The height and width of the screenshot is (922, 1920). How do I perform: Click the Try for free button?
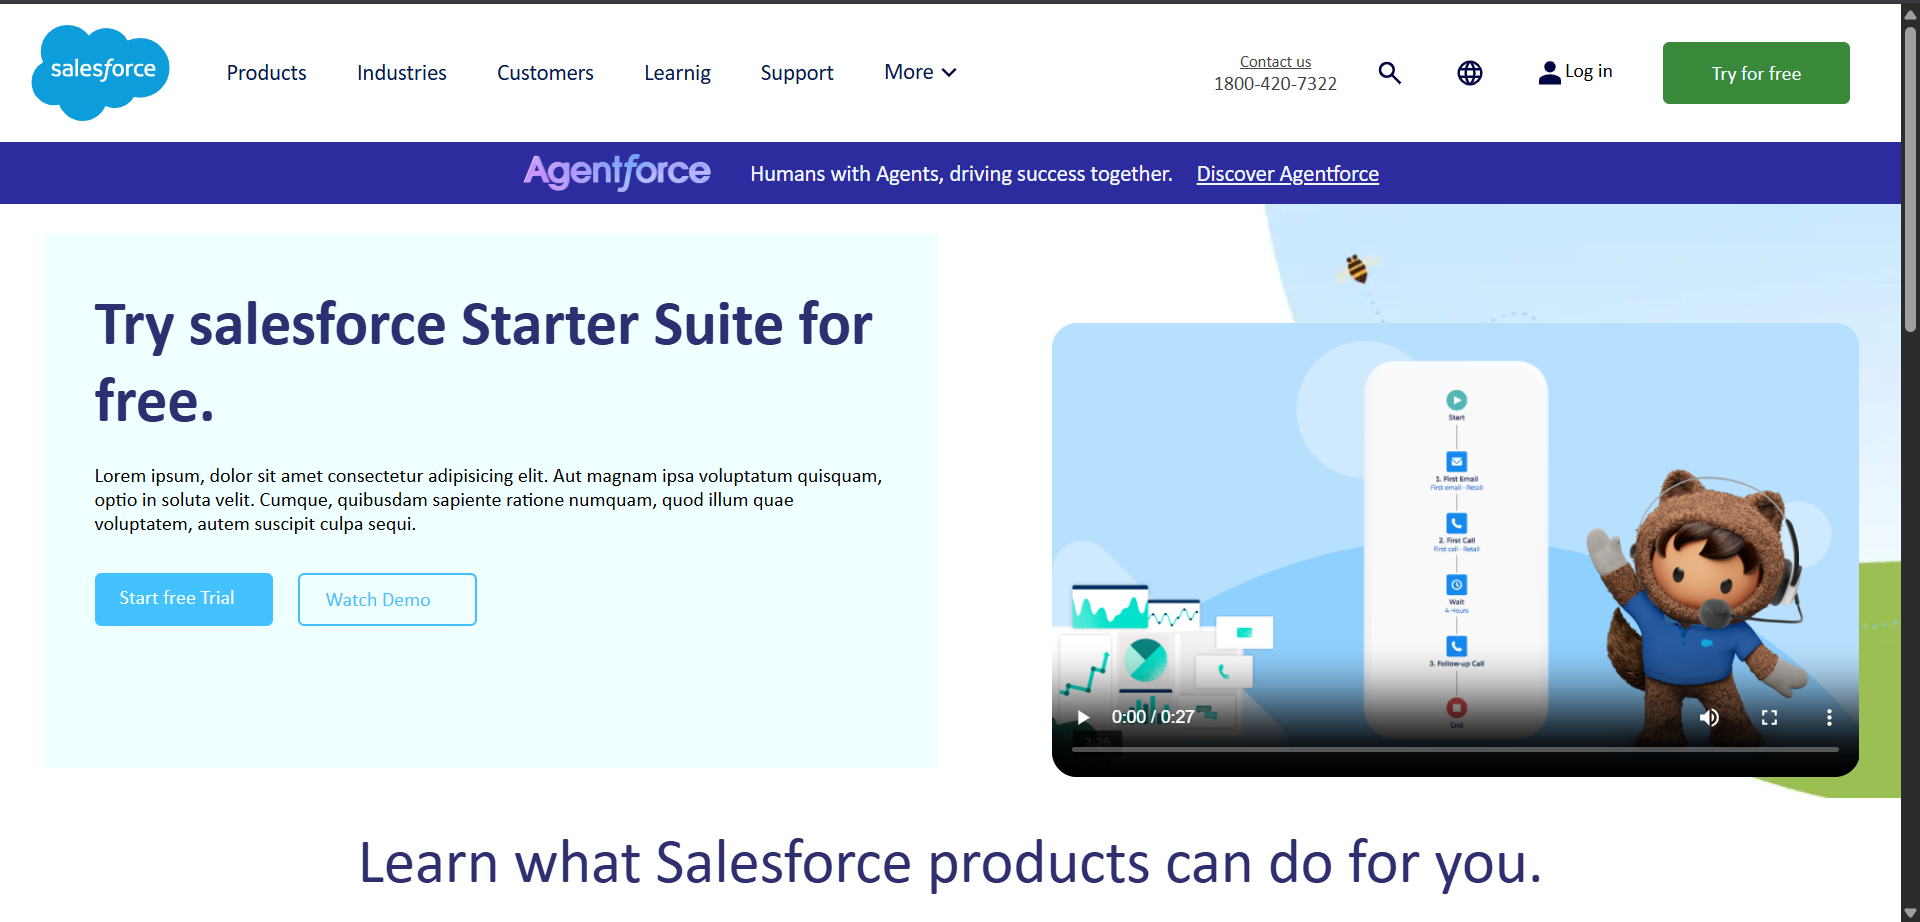click(x=1755, y=73)
